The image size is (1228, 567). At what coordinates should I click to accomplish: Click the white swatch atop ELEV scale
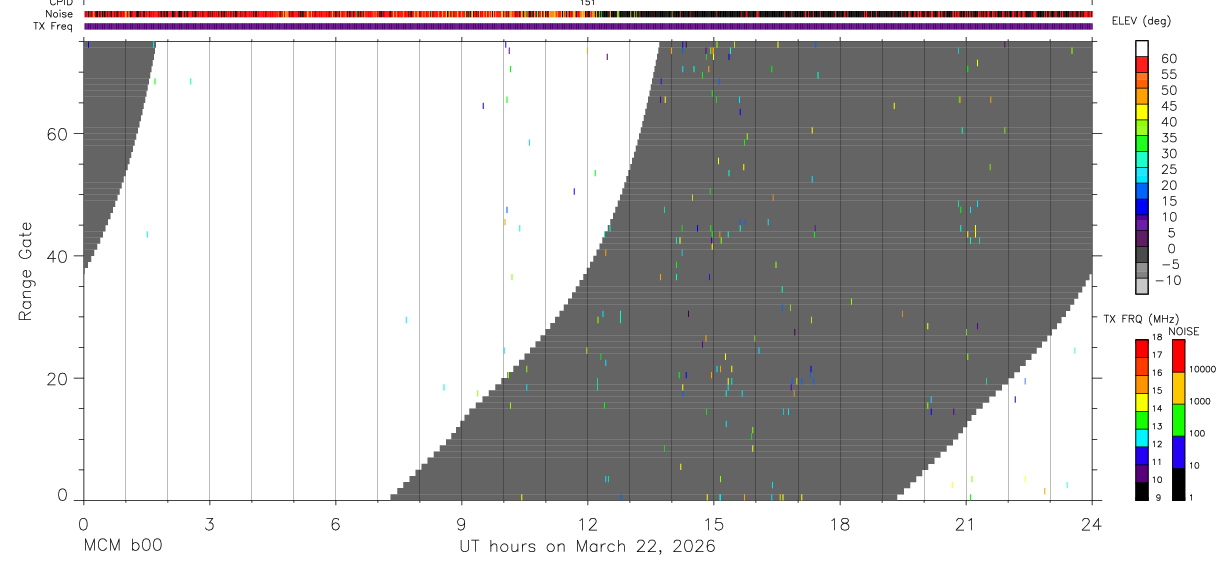pos(1142,48)
